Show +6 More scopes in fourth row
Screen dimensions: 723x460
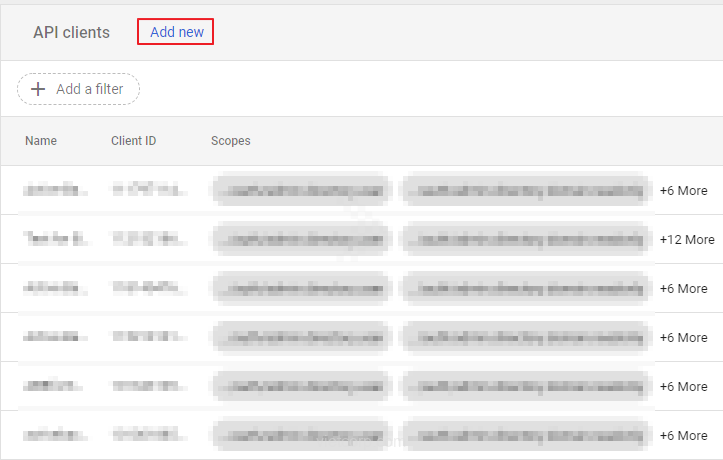(x=683, y=337)
